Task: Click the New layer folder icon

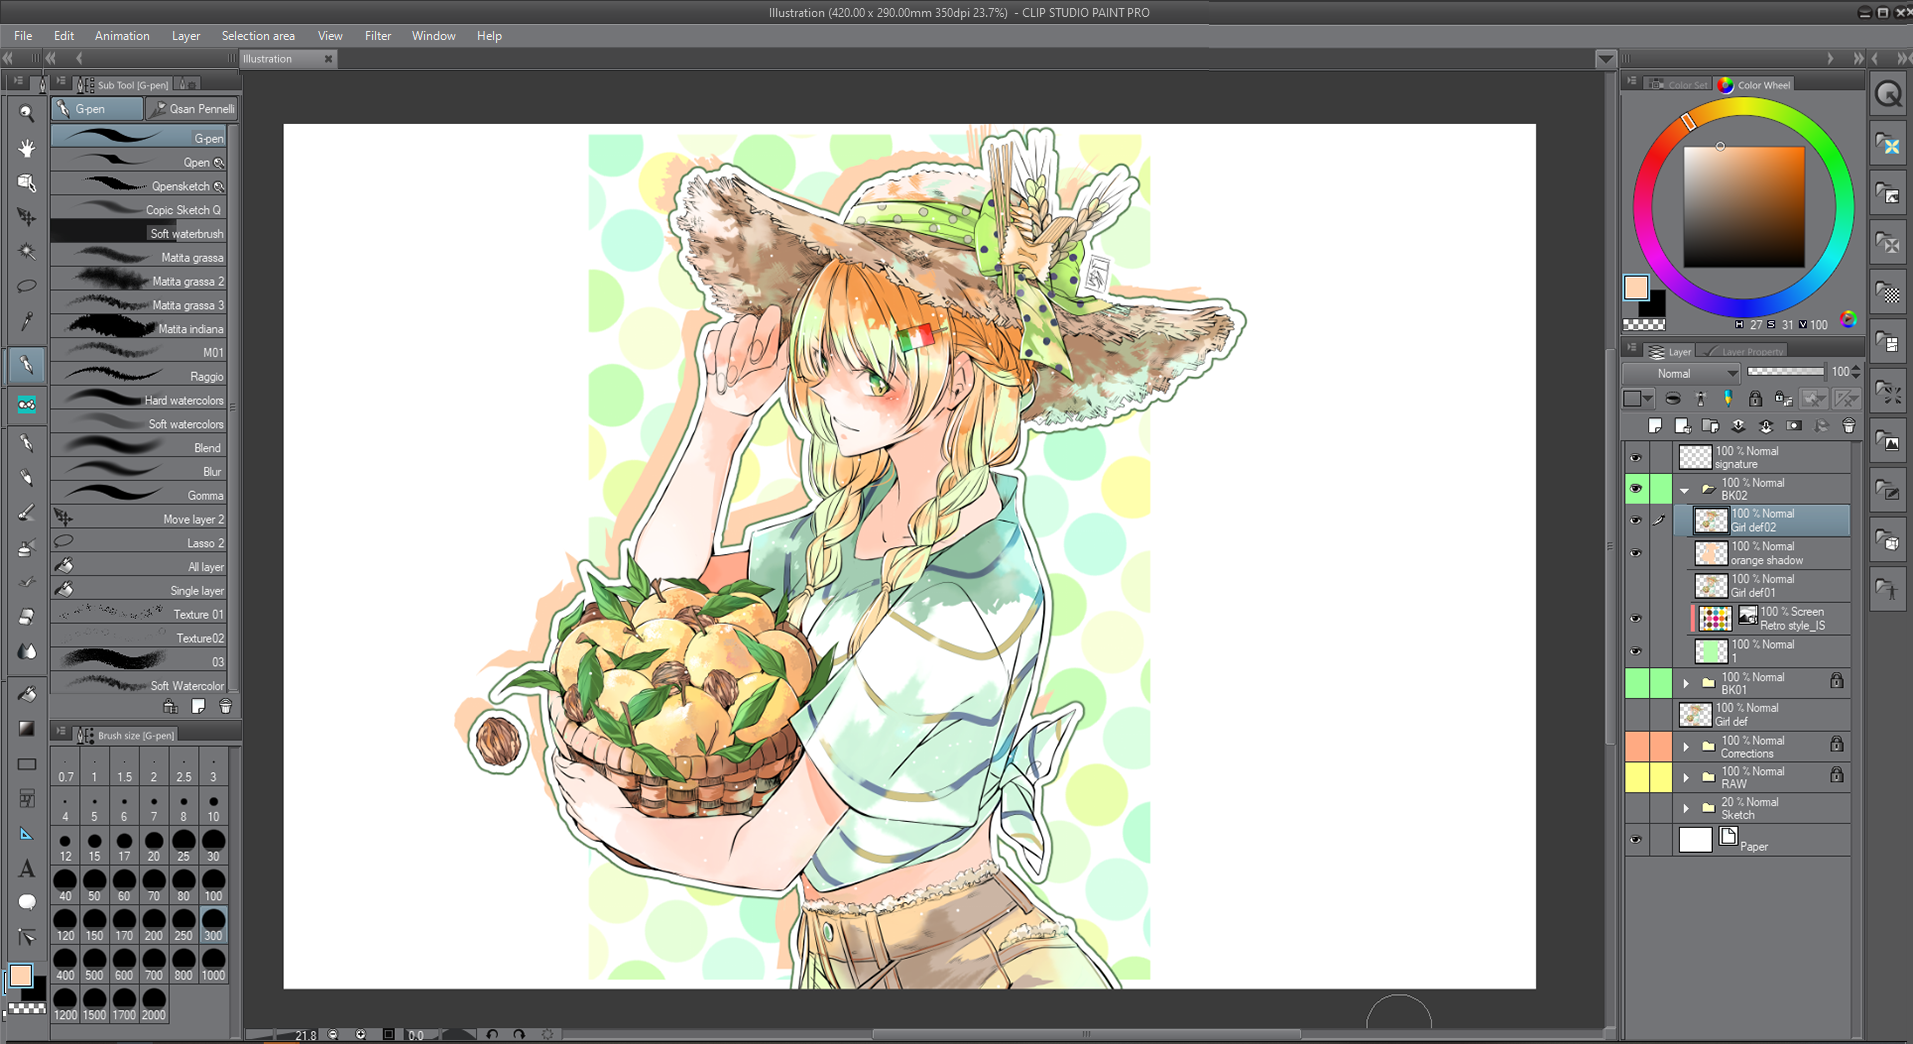Action: point(1710,426)
